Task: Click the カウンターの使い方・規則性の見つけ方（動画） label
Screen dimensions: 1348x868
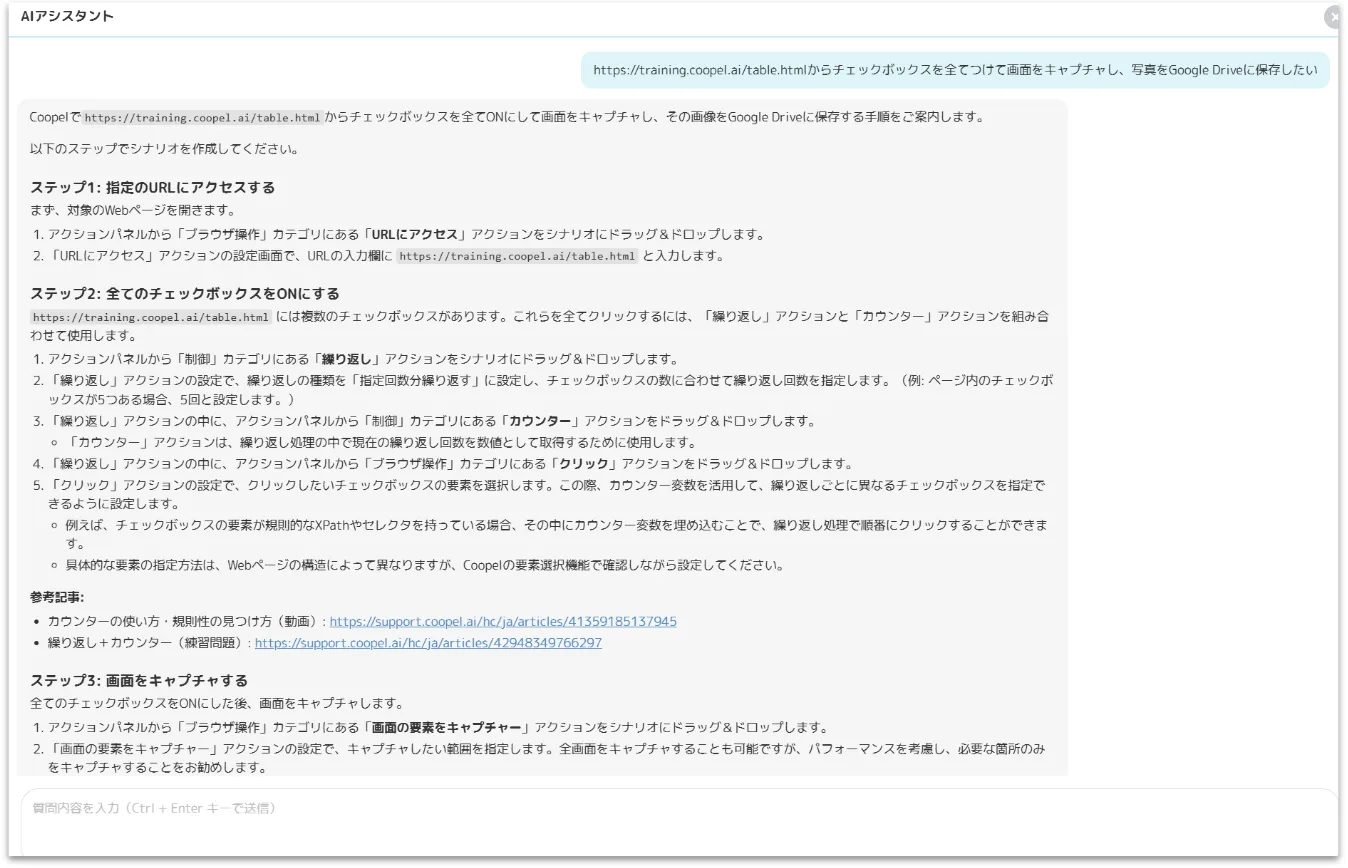Action: coord(184,621)
